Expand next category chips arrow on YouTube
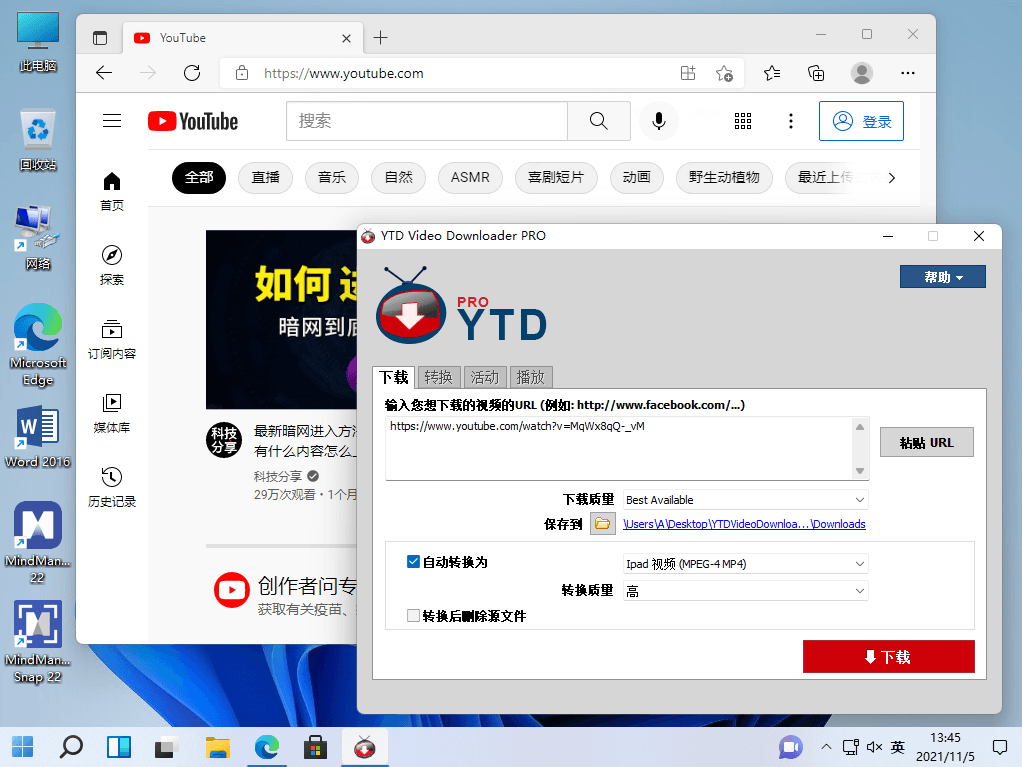The height and width of the screenshot is (767, 1022). pyautogui.click(x=892, y=178)
